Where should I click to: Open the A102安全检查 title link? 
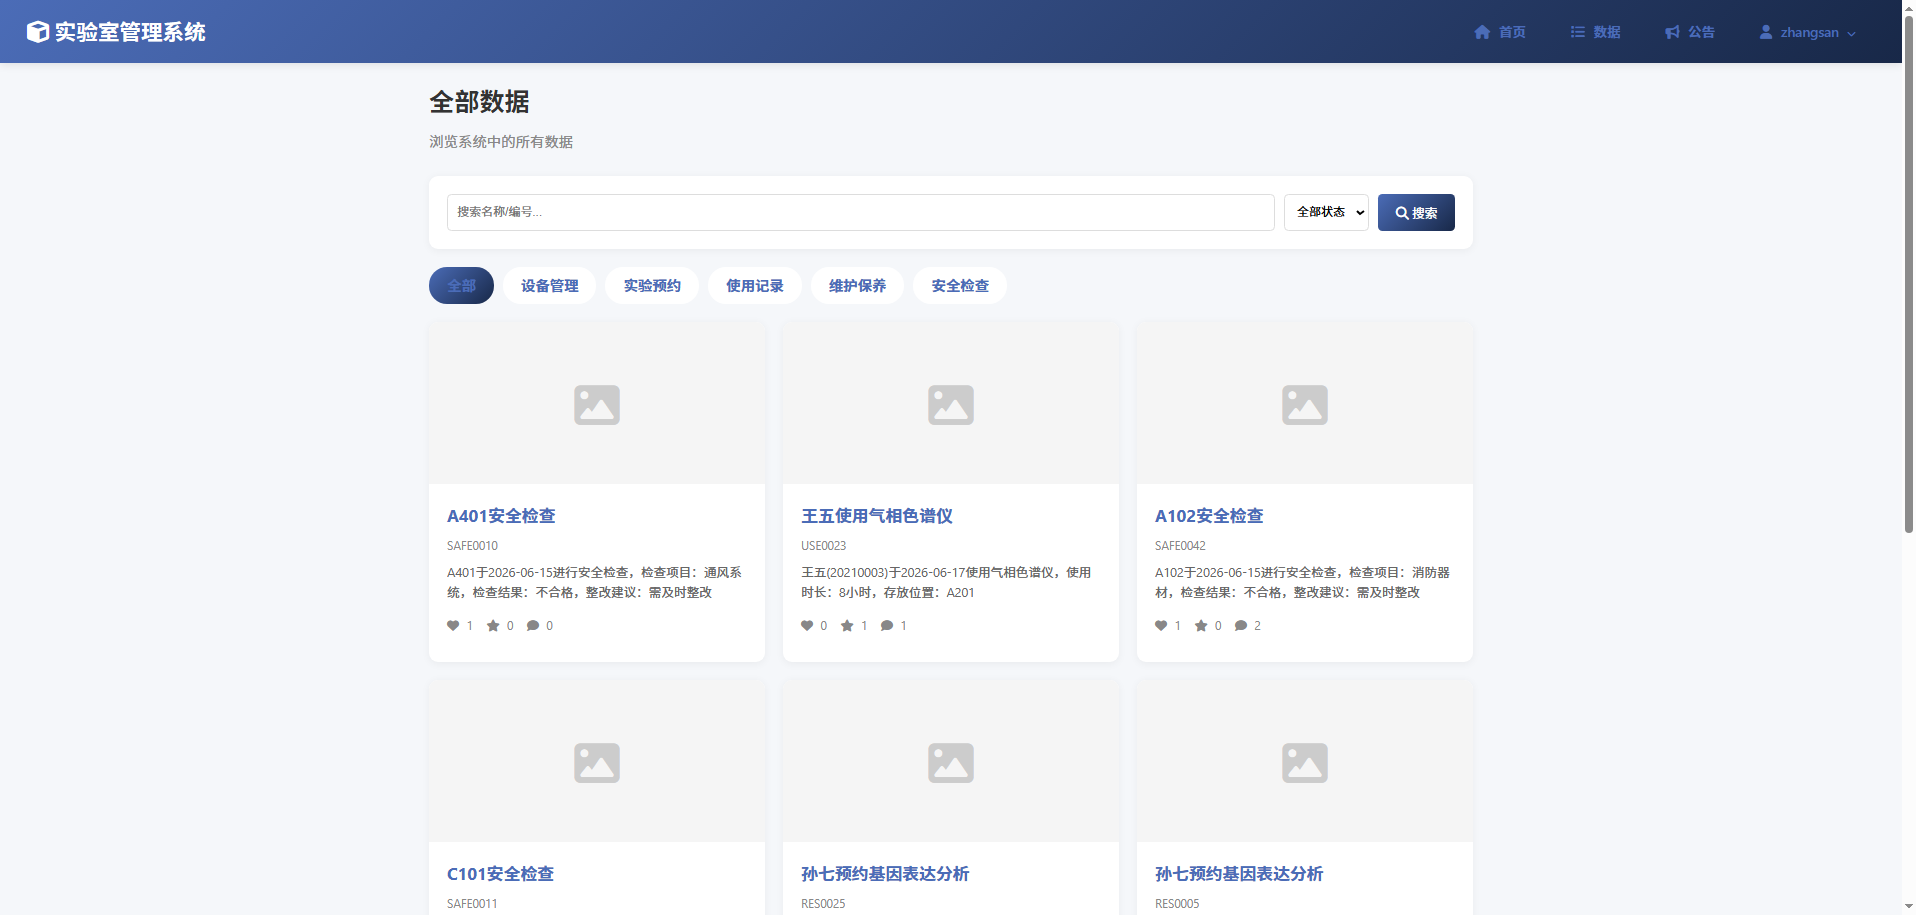point(1209,516)
